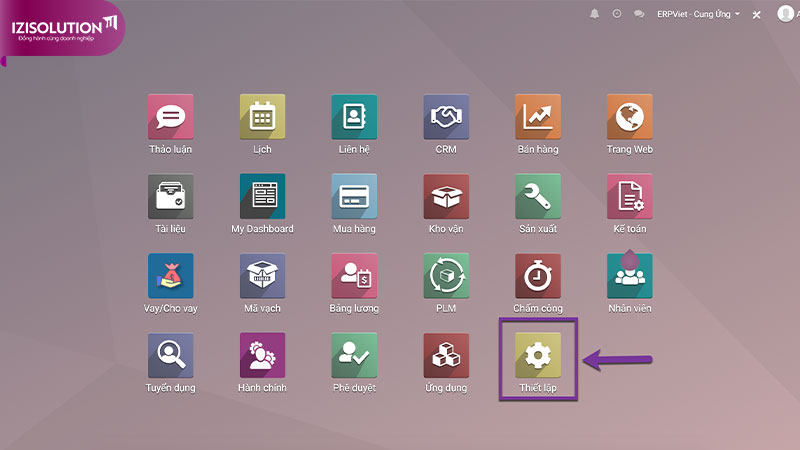
Task: Click the user avatar in top bar
Action: point(785,14)
